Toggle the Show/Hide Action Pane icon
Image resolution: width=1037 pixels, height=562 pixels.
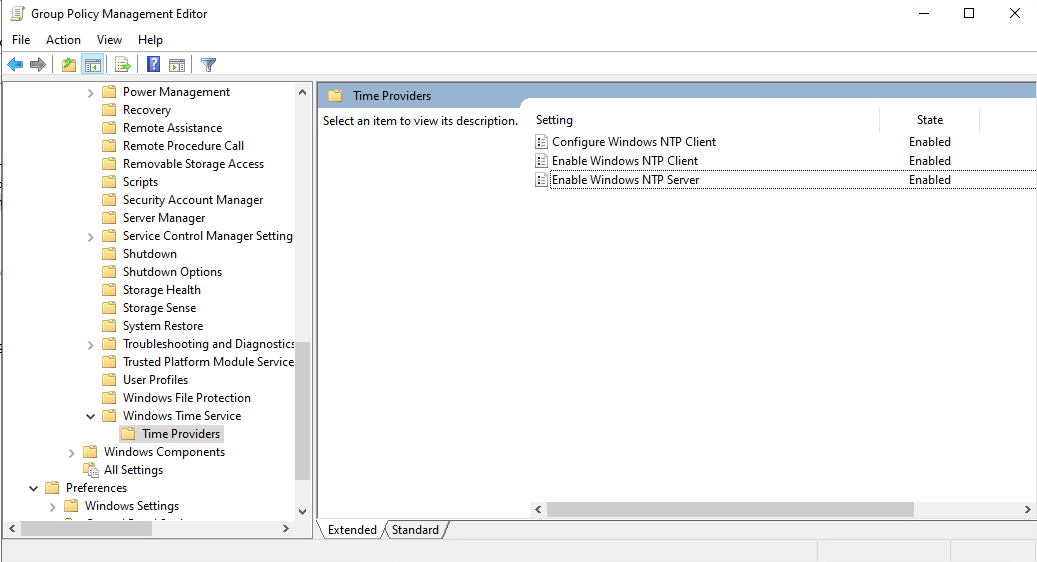coord(177,65)
